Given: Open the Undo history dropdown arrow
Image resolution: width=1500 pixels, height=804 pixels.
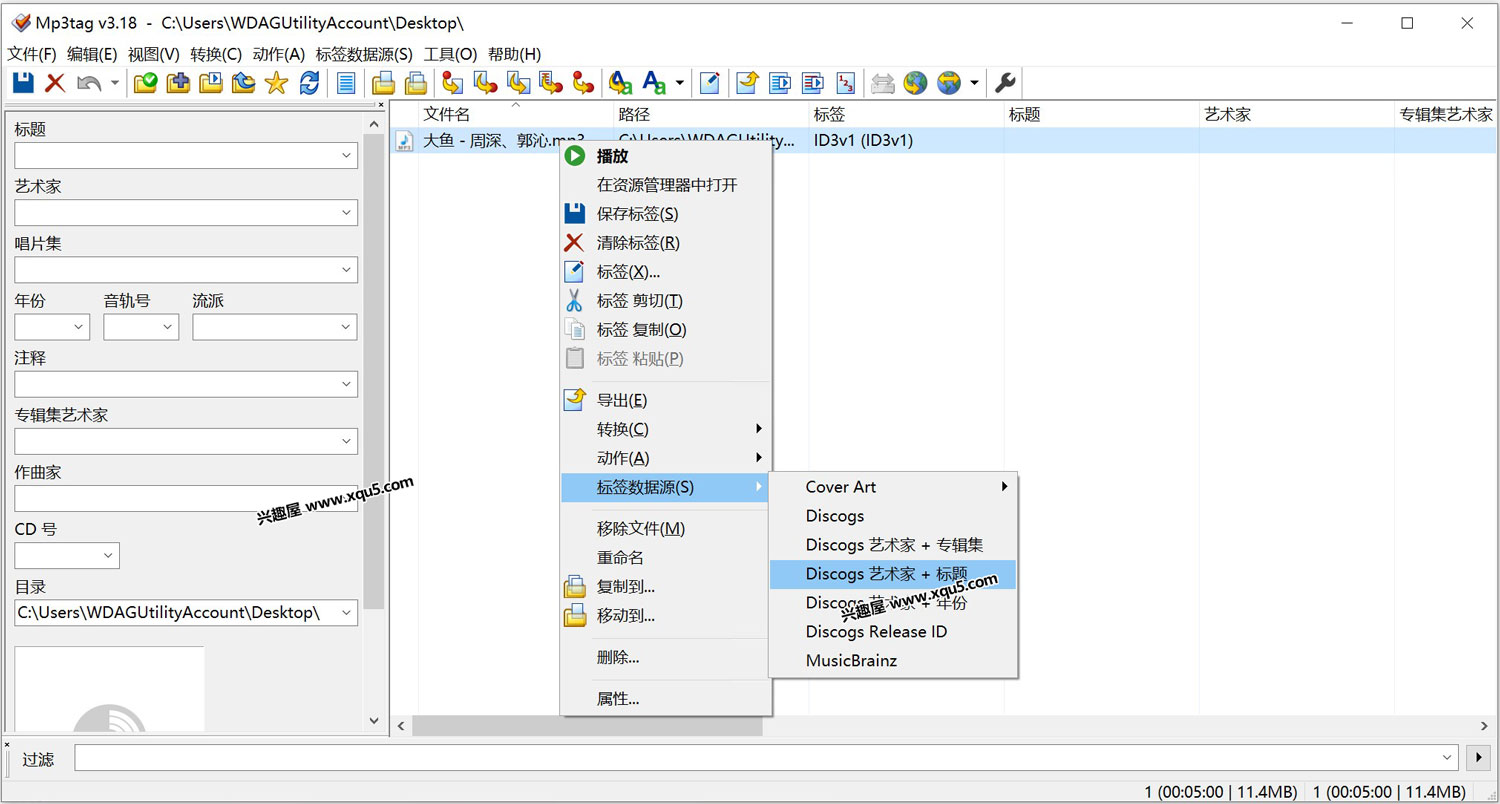Looking at the screenshot, I should [114, 83].
